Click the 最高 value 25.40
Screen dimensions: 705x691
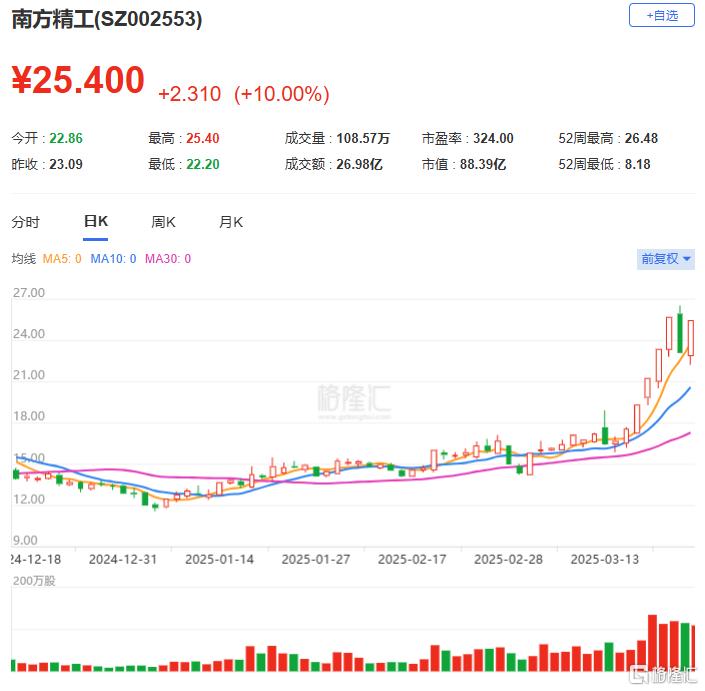click(203, 138)
